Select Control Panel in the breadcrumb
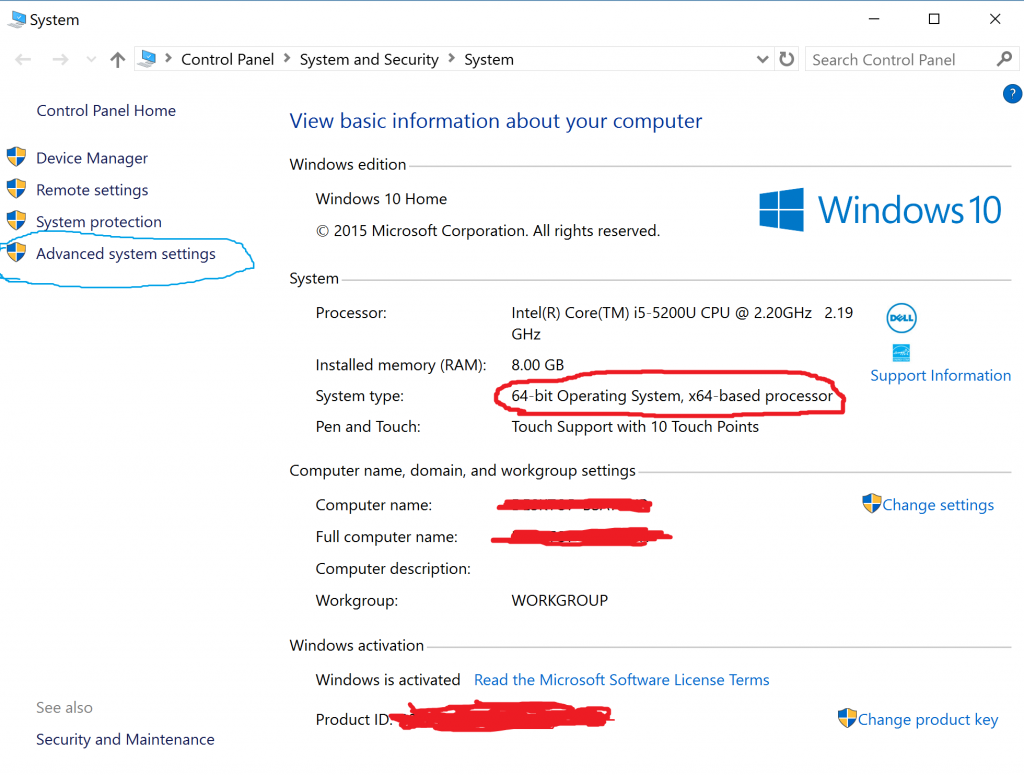Image resolution: width=1024 pixels, height=775 pixels. (x=227, y=59)
